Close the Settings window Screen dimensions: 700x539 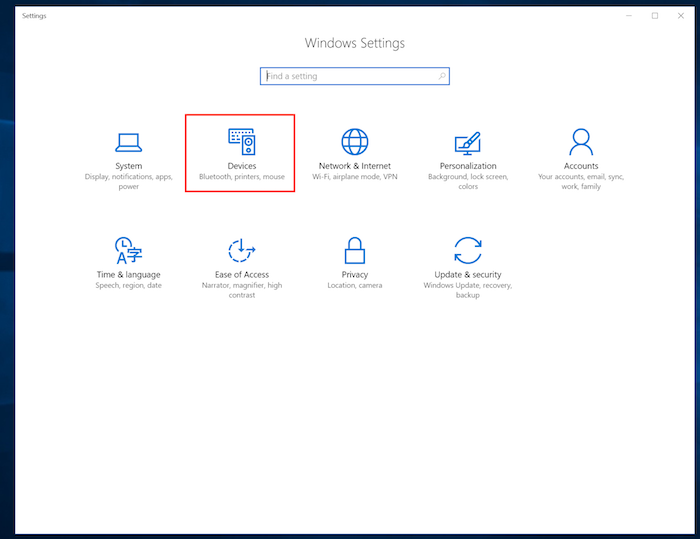pyautogui.click(x=680, y=16)
